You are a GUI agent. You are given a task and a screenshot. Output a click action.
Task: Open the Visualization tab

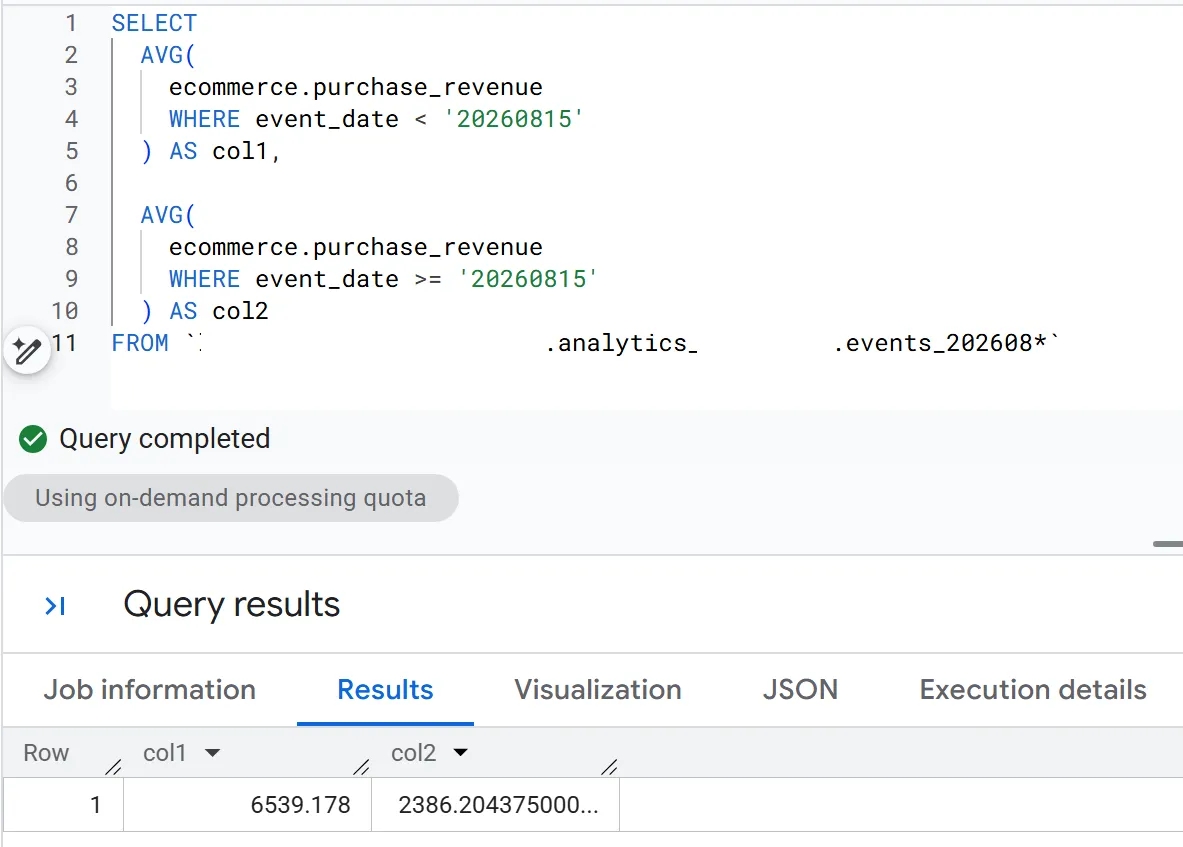pos(598,689)
